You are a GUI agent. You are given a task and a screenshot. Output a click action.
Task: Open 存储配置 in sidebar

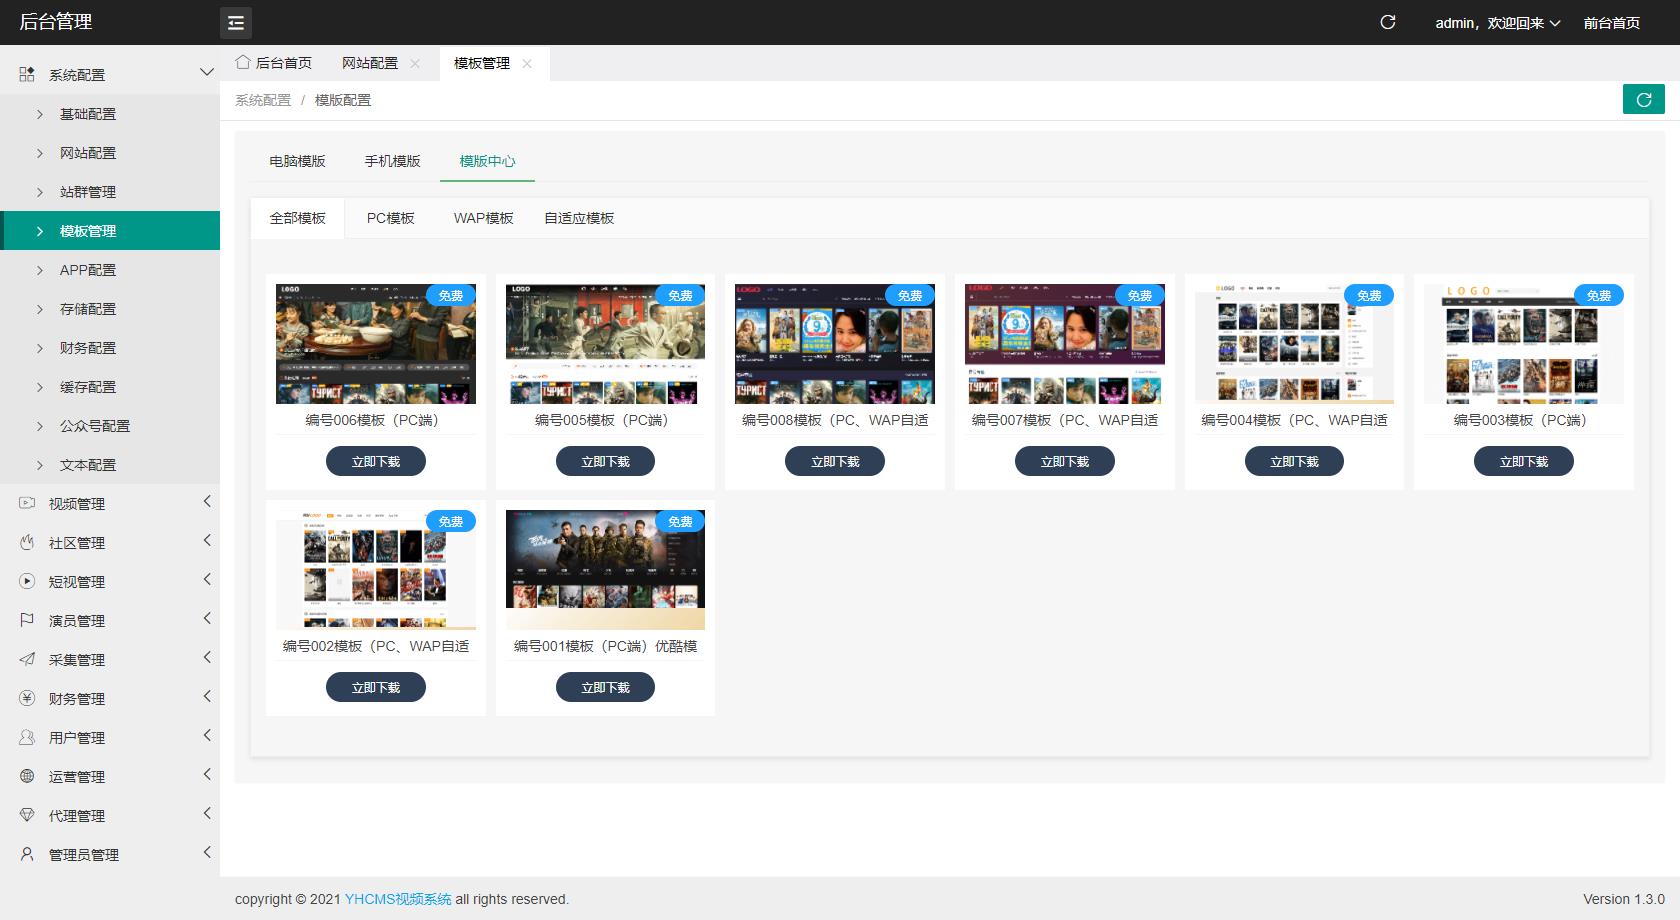tap(110, 309)
